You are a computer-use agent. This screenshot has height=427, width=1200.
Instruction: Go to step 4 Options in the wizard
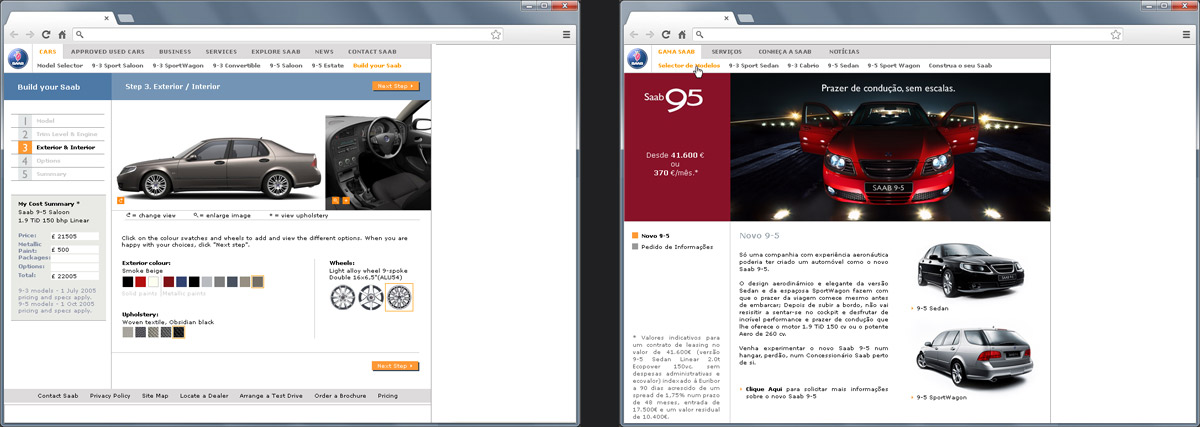[x=48, y=160]
